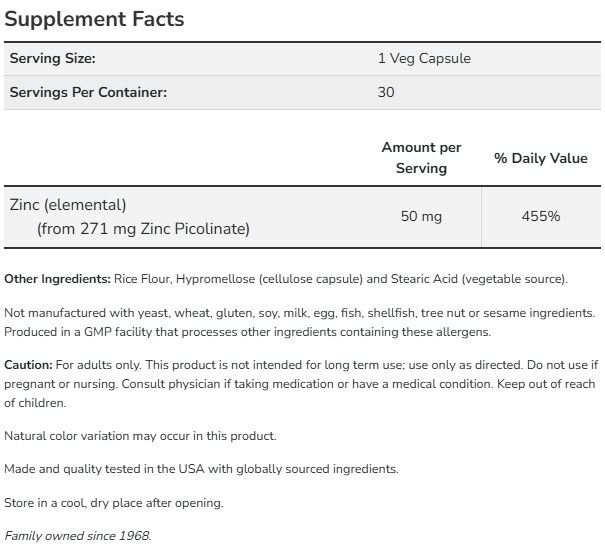This screenshot has width=605, height=551.
Task: Click the 50 mg amount cell
Action: pyautogui.click(x=421, y=216)
